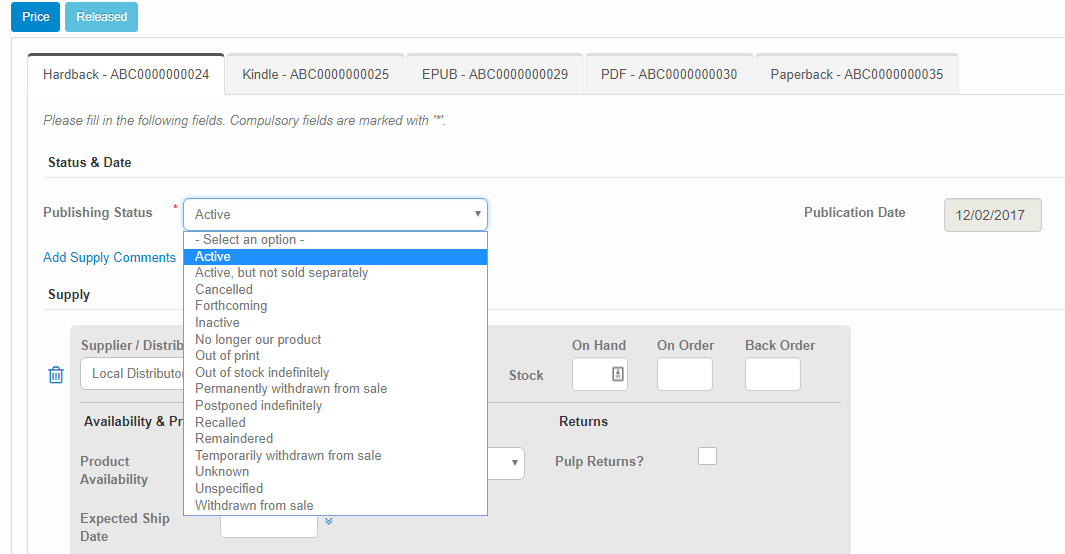Pick Cancelled in the dropdown list
Screen dimensions: 1065x554
[224, 289]
